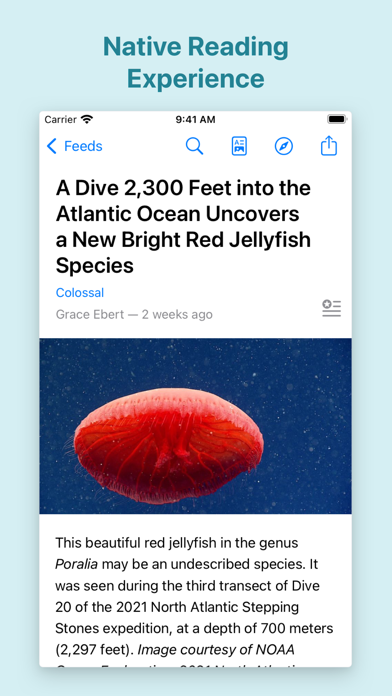The height and width of the screenshot is (696, 392).
Task: Click the paragraph starting "This beautiful red jellyfish"
Action: coord(194,596)
